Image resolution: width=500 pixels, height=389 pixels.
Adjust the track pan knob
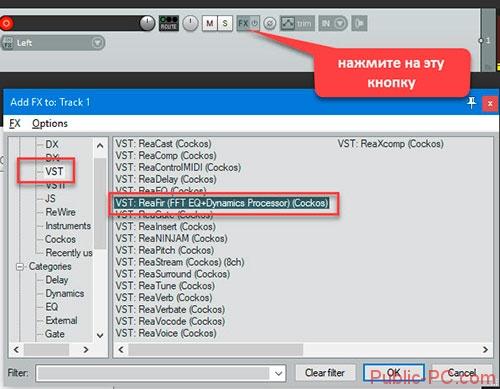pyautogui.click(x=190, y=24)
